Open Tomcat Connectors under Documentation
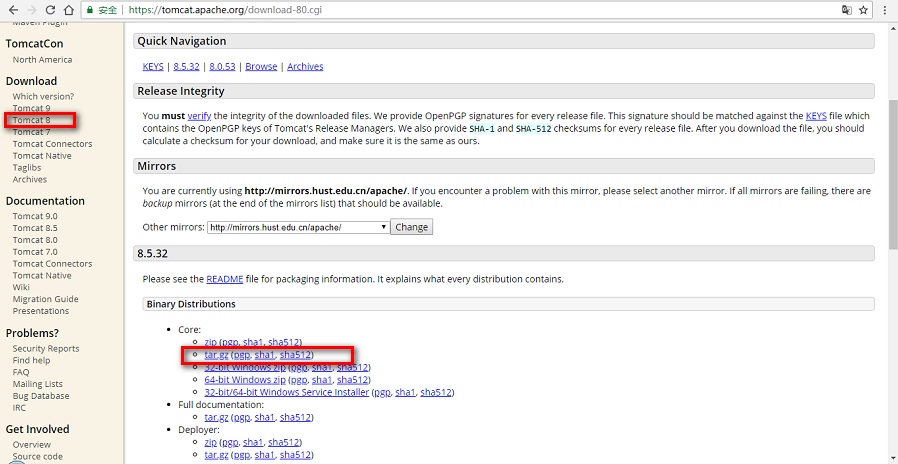Viewport: 898px width, 464px height. (52, 264)
